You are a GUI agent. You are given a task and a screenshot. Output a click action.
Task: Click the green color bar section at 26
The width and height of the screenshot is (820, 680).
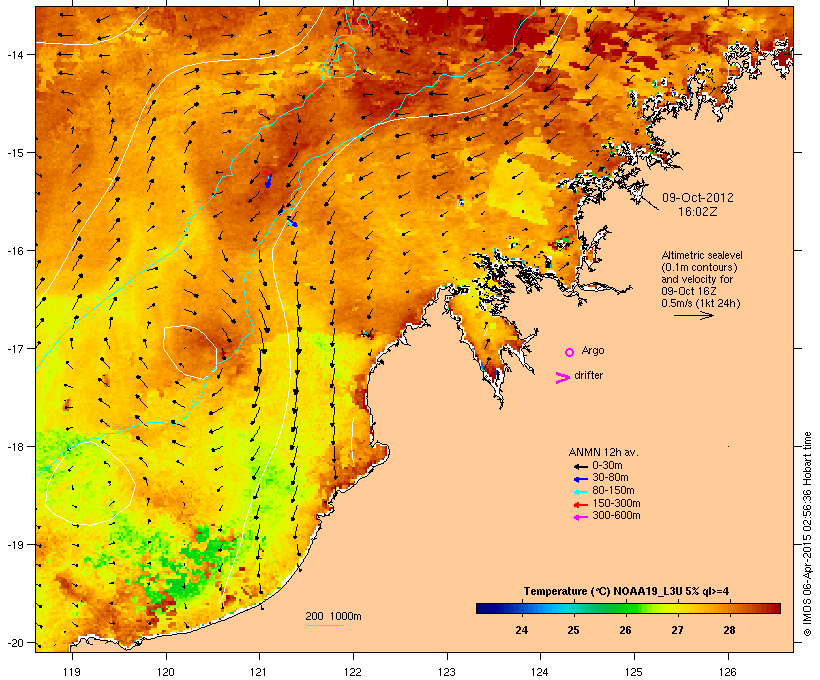pos(625,608)
